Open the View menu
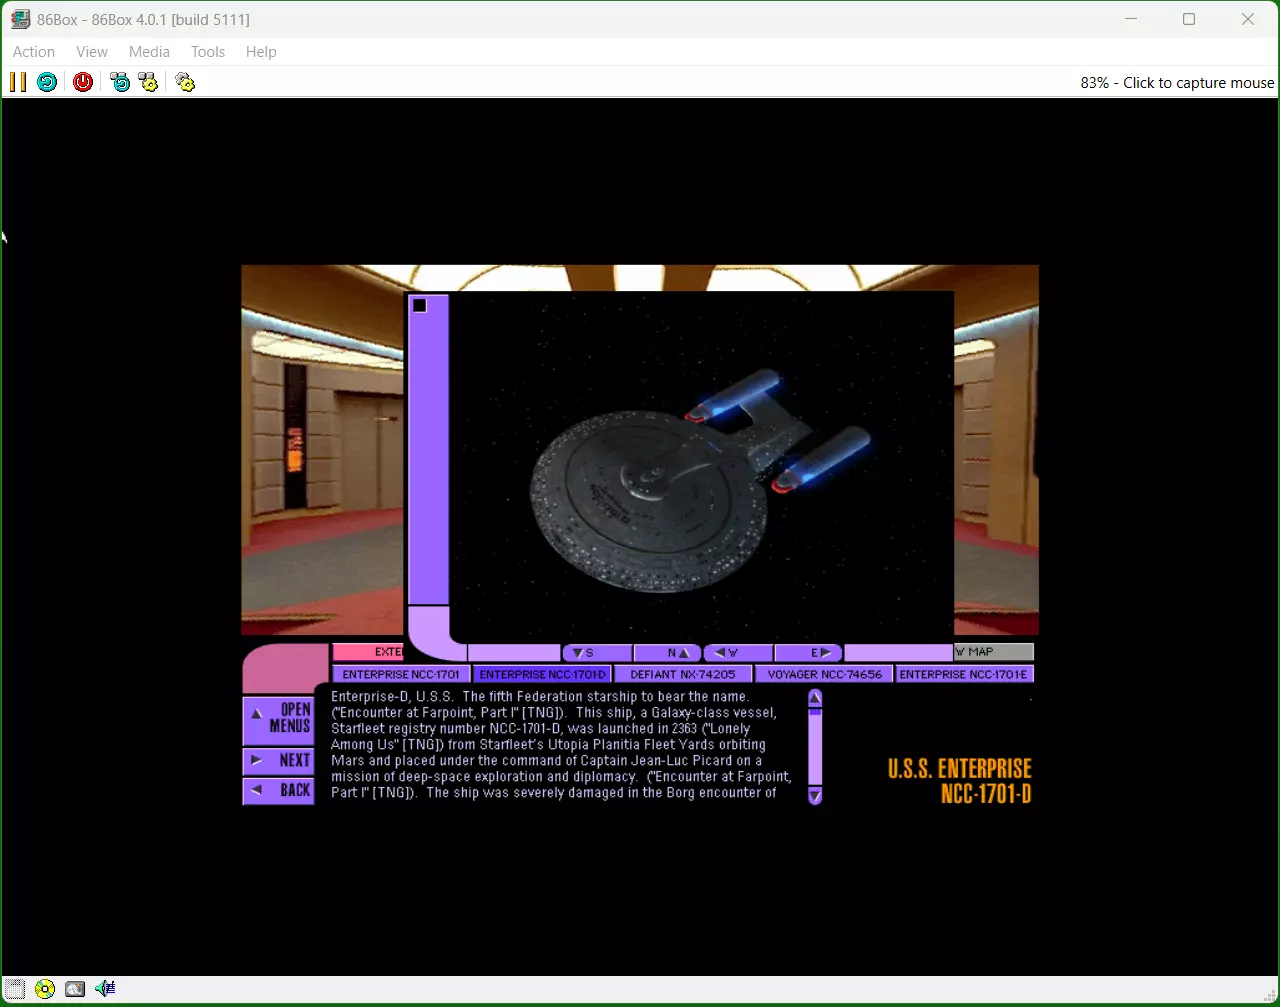The width and height of the screenshot is (1280, 1007). (92, 52)
